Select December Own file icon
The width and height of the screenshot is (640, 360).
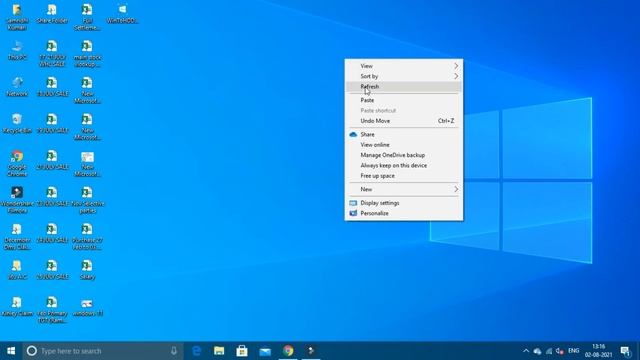(17, 237)
